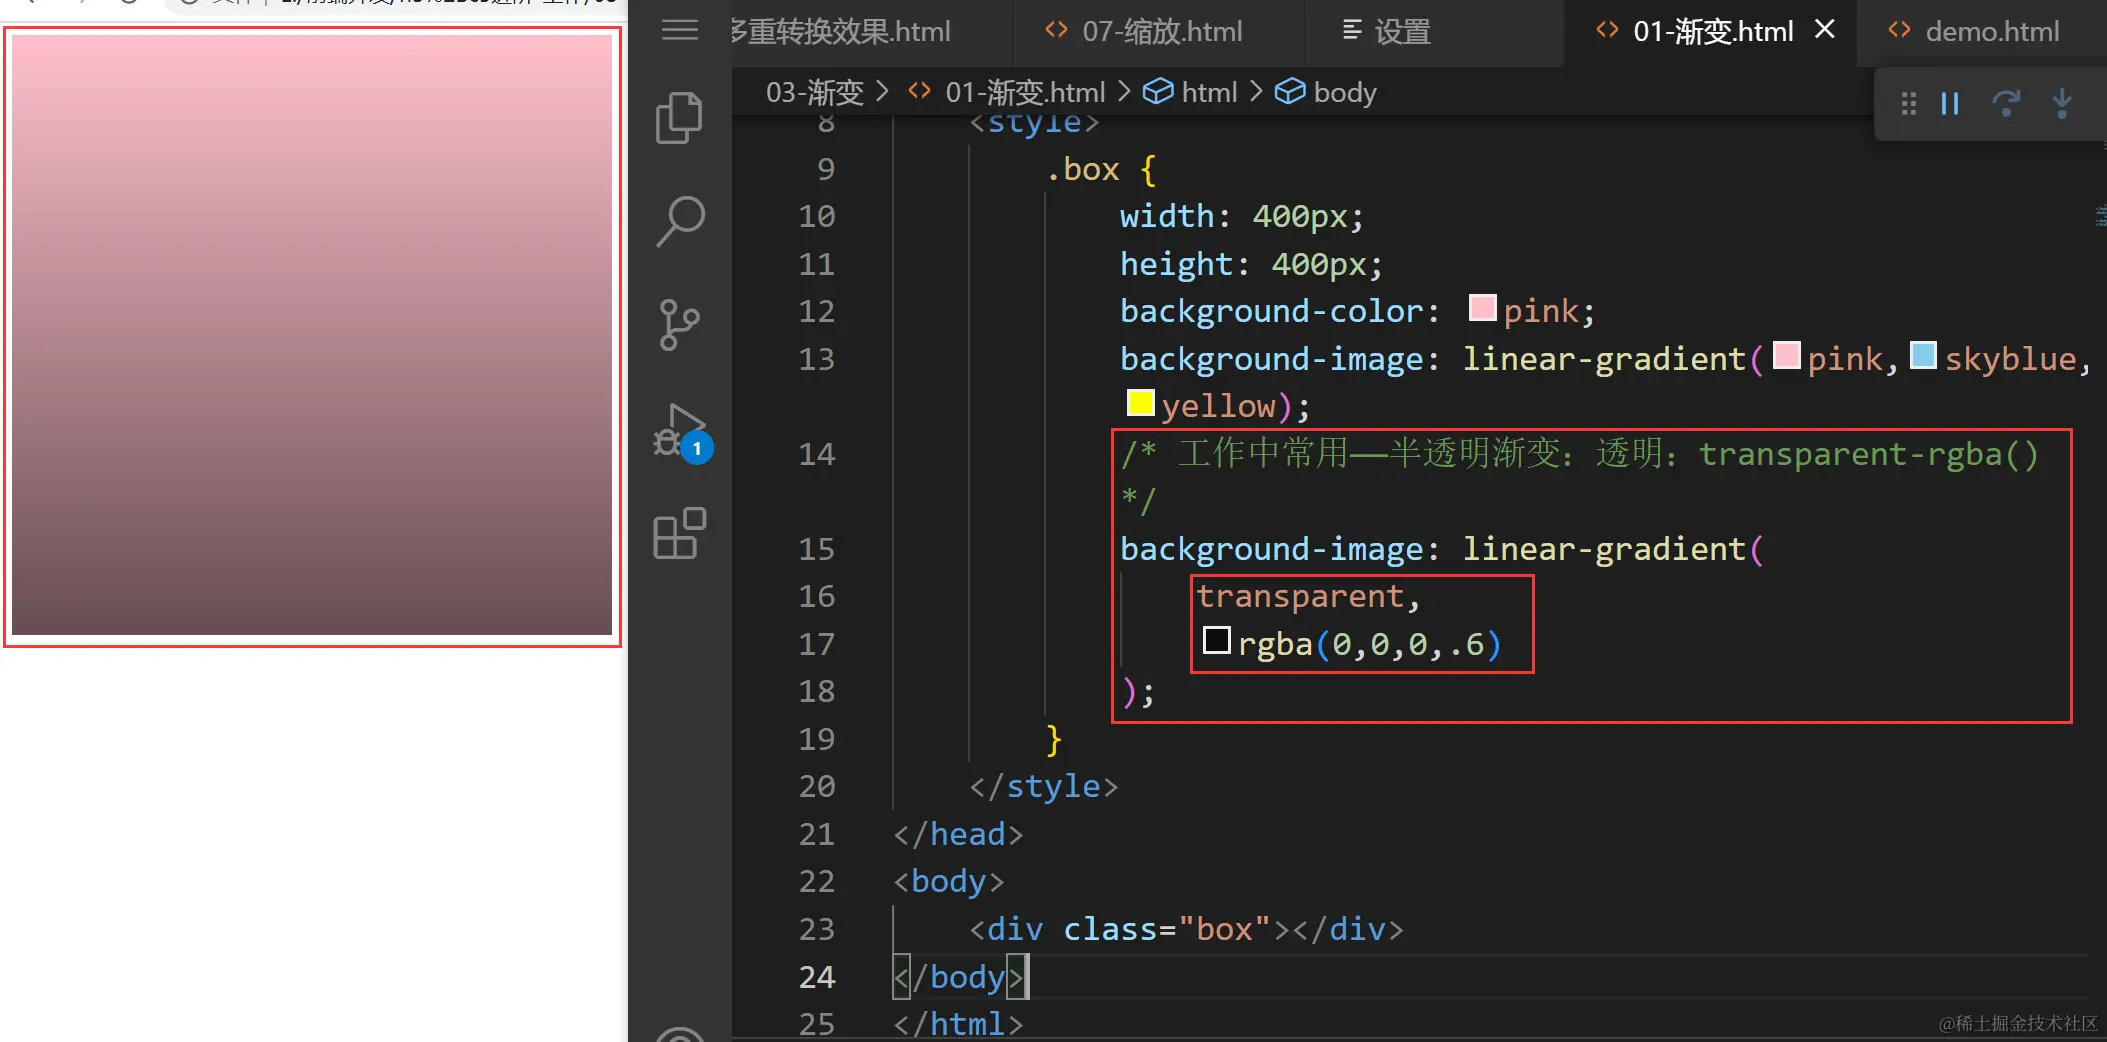
Task: Open the yellow color swatch
Action: coord(1140,403)
